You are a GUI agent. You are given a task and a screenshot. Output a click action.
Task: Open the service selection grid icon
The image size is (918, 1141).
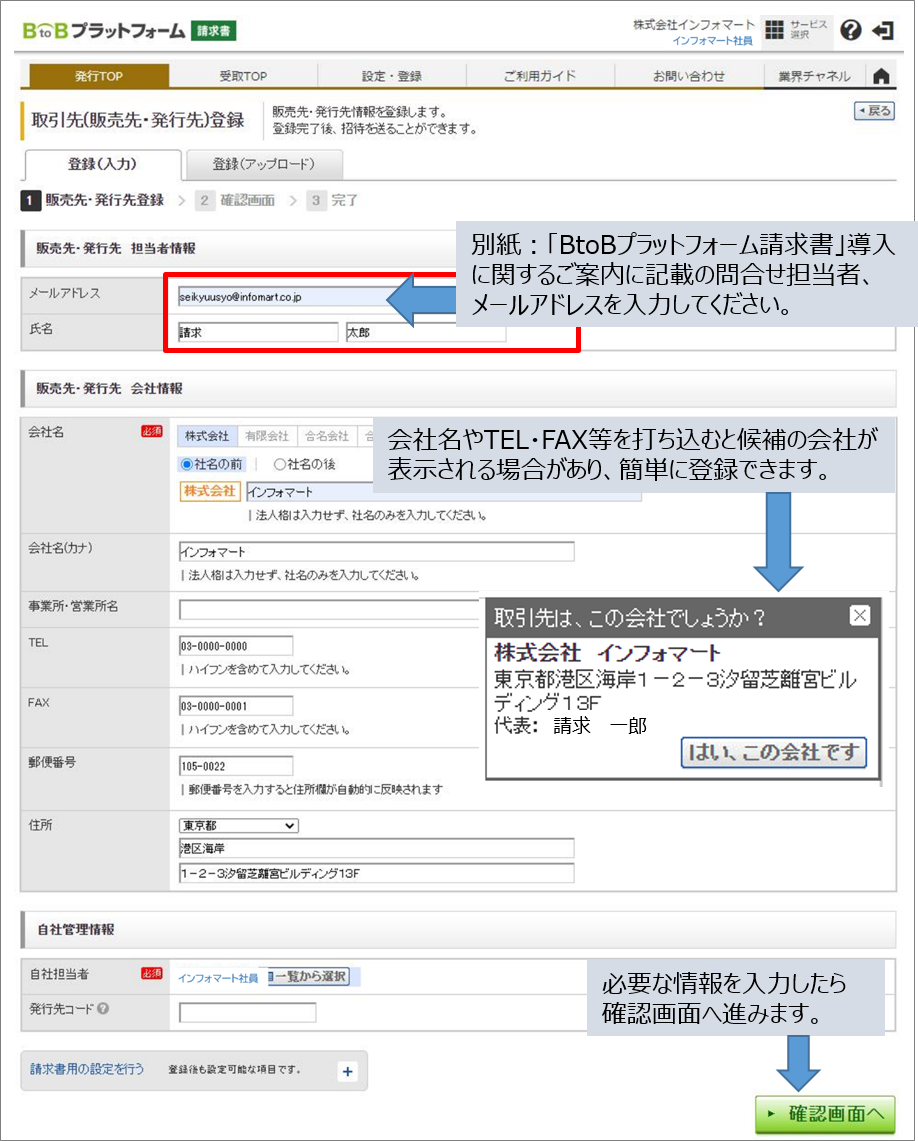(x=775, y=30)
